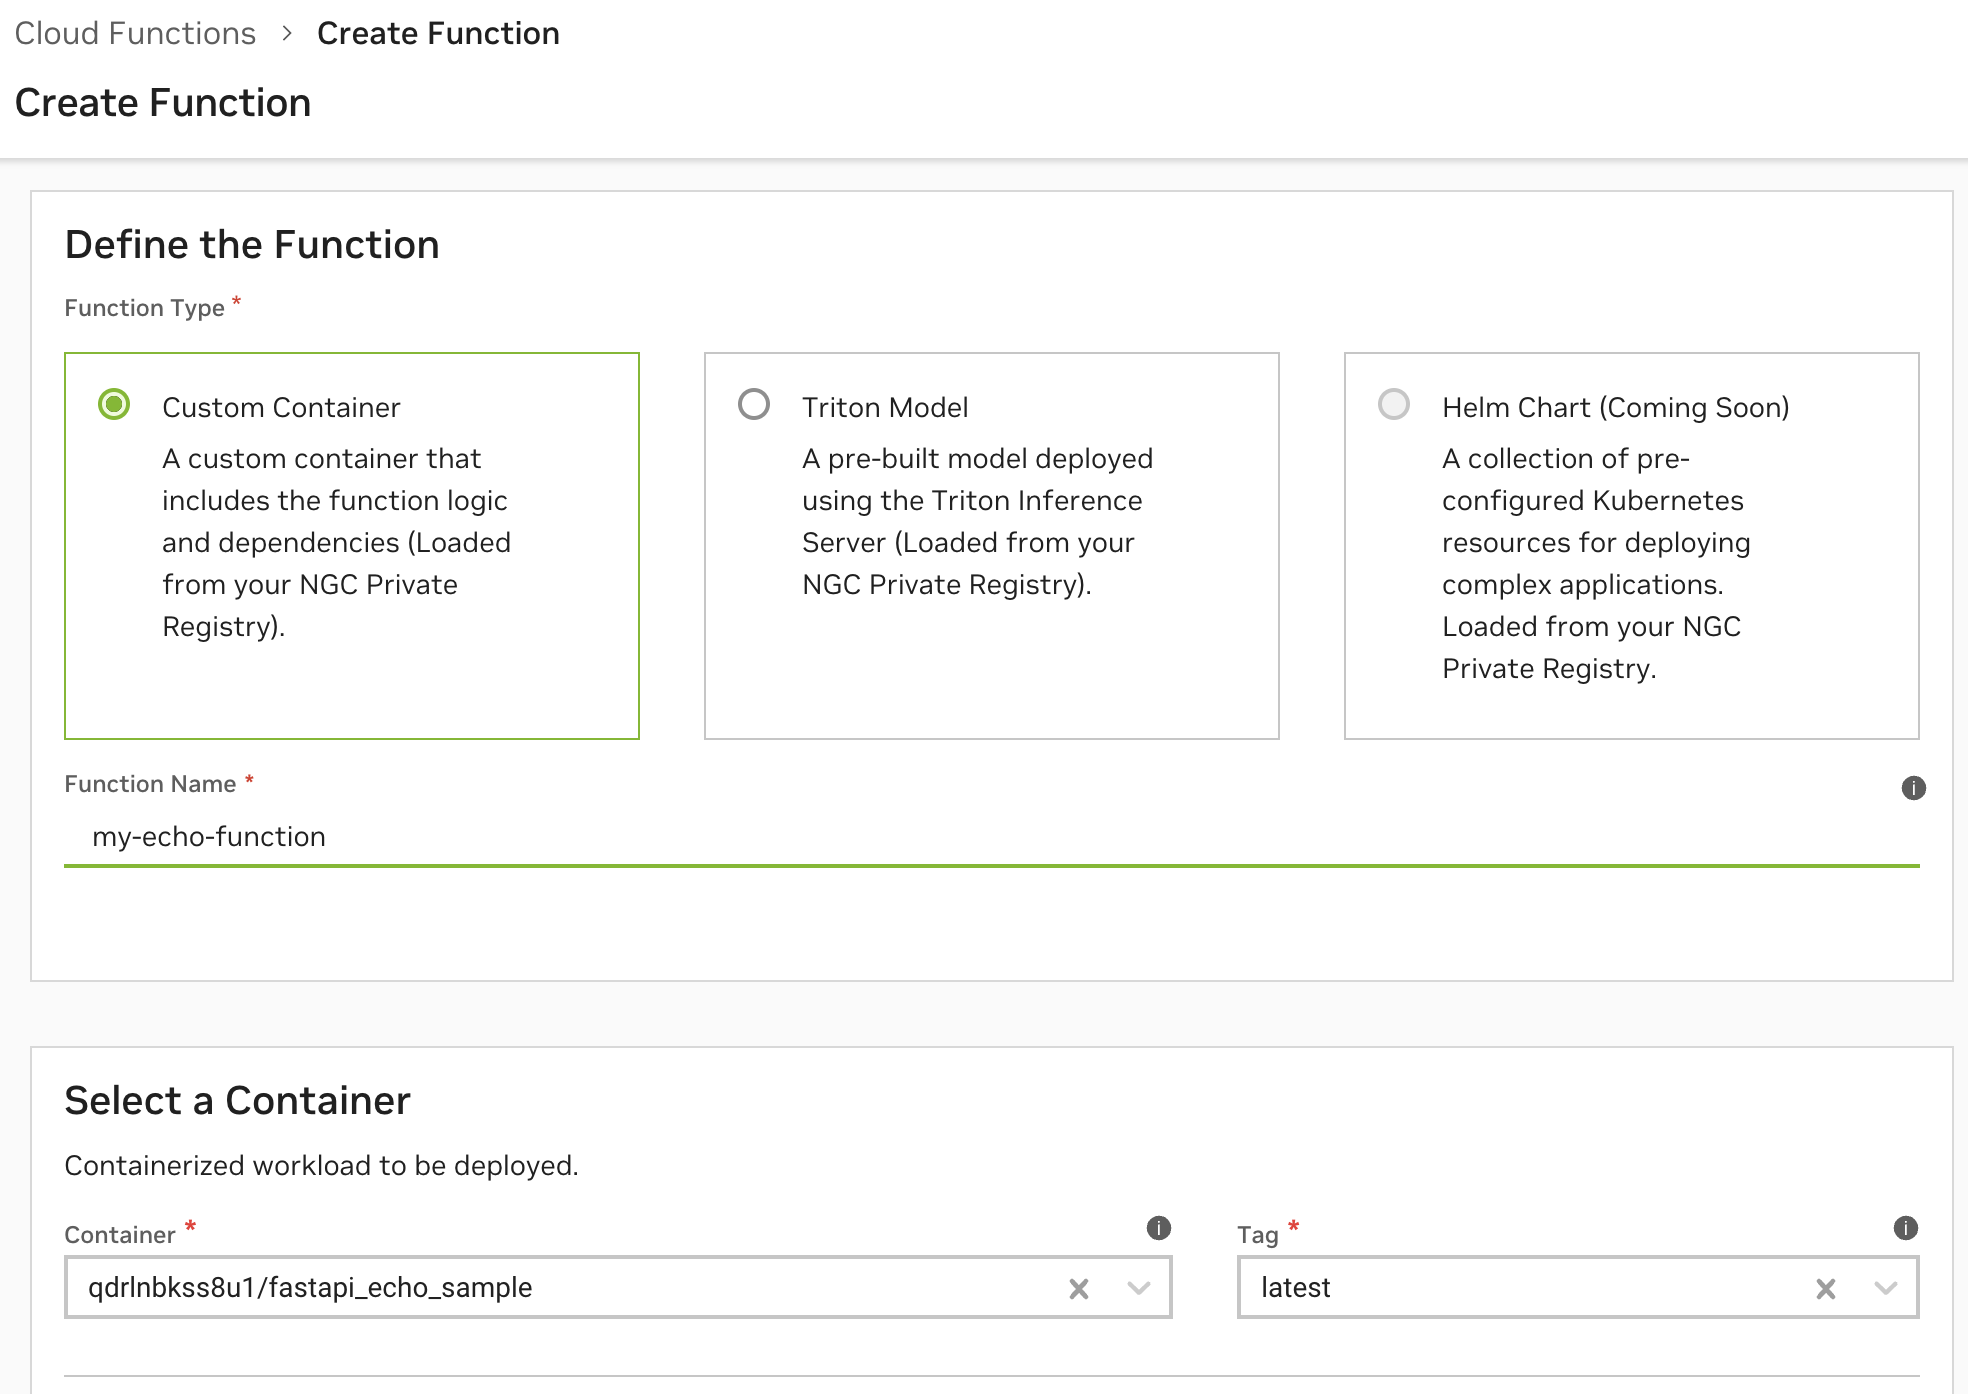Click Create Function in the breadcrumb trail
The width and height of the screenshot is (1968, 1394).
pyautogui.click(x=437, y=33)
